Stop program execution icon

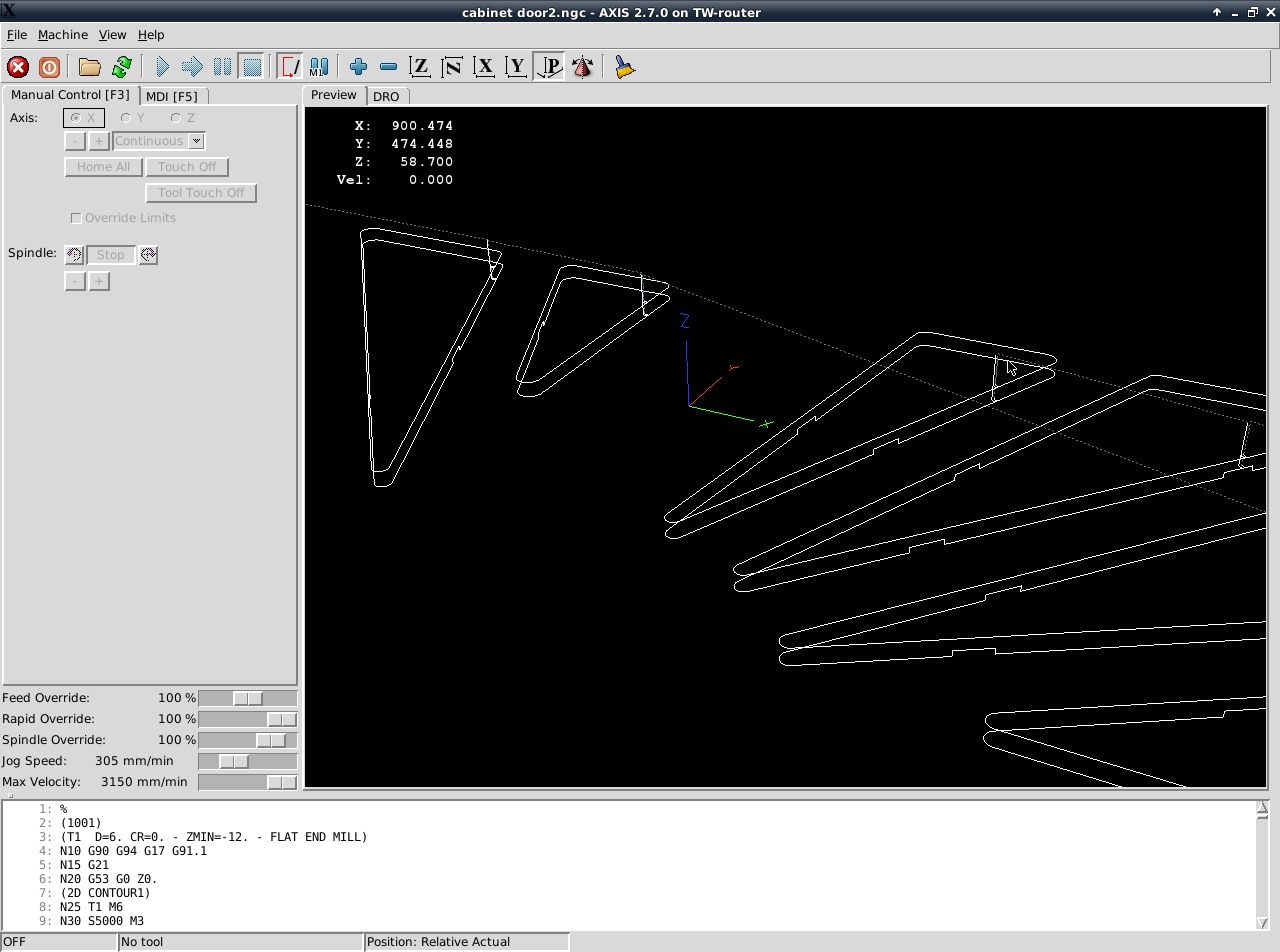[x=252, y=67]
